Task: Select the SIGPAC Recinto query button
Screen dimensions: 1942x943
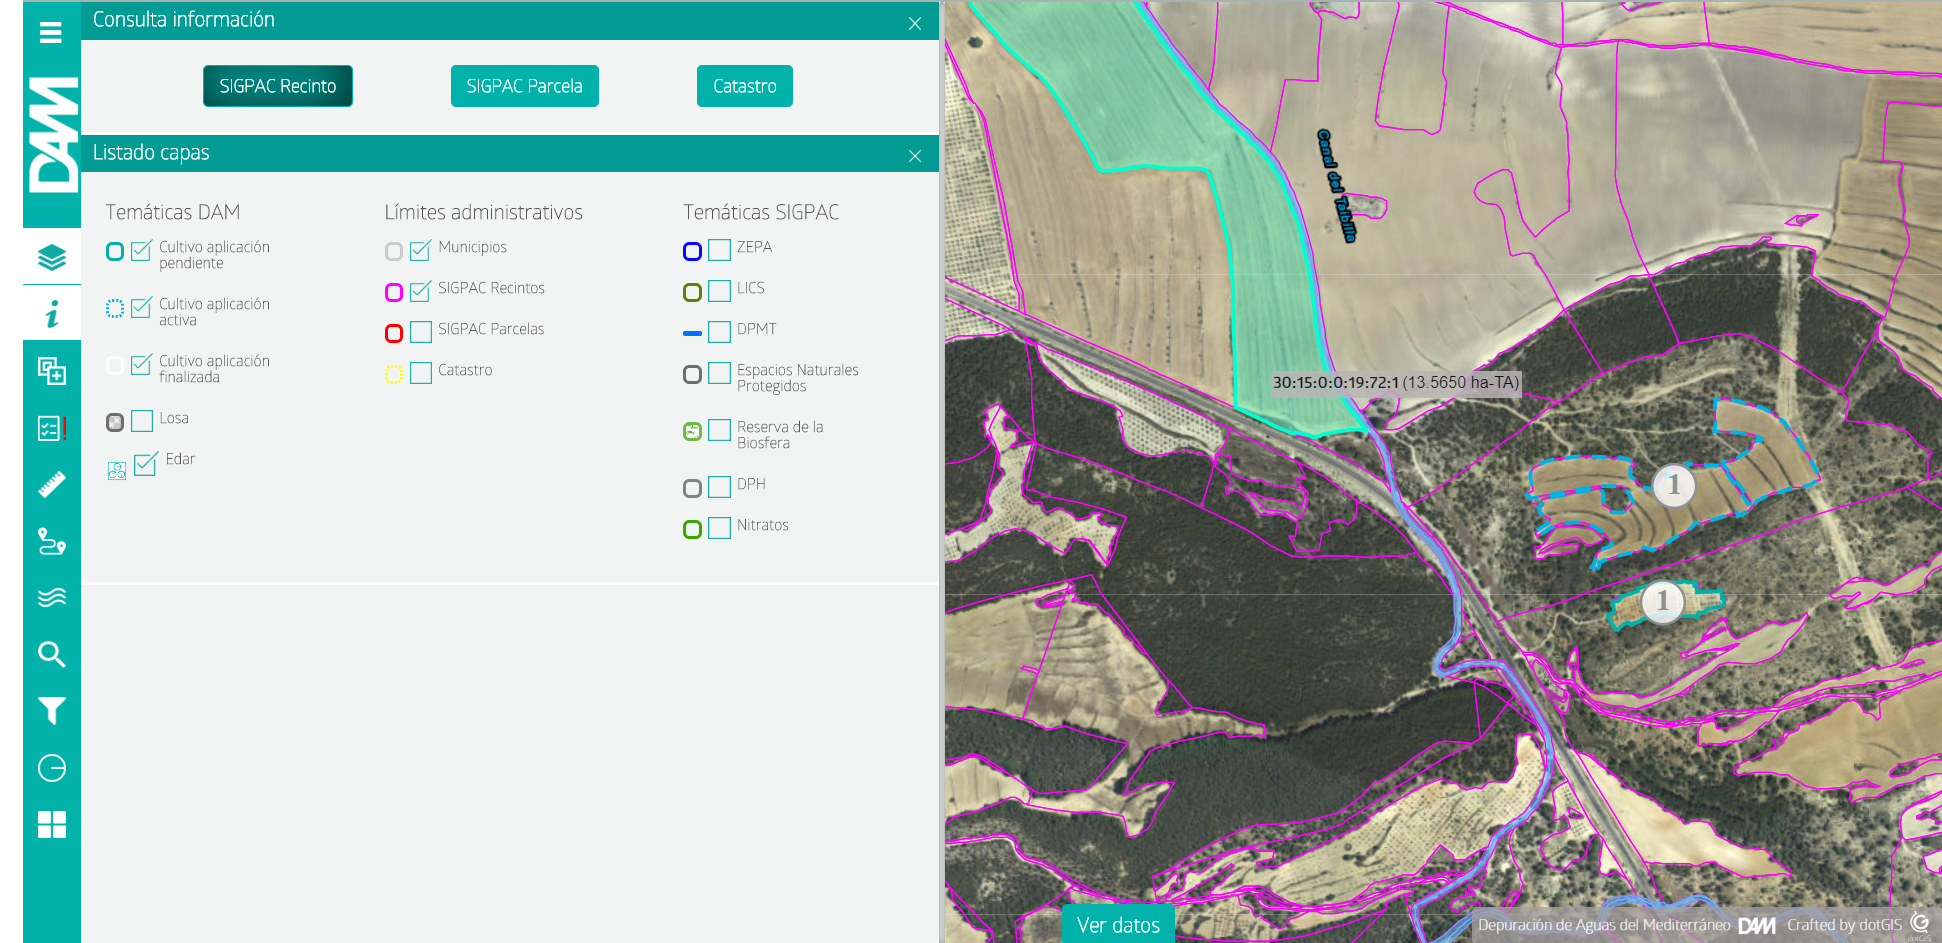Action: click(278, 86)
